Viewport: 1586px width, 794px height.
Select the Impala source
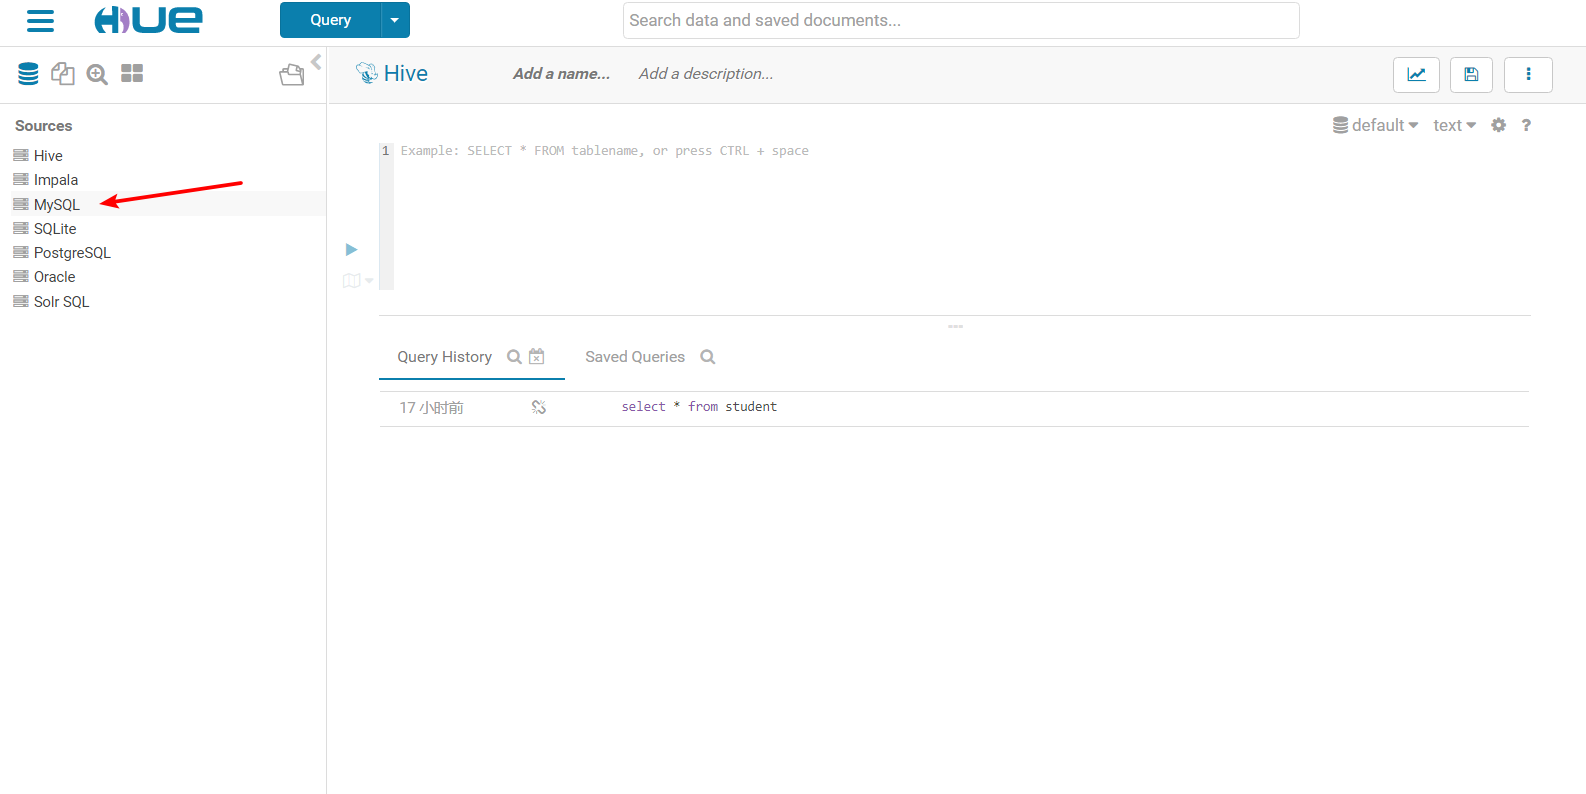pyautogui.click(x=55, y=180)
